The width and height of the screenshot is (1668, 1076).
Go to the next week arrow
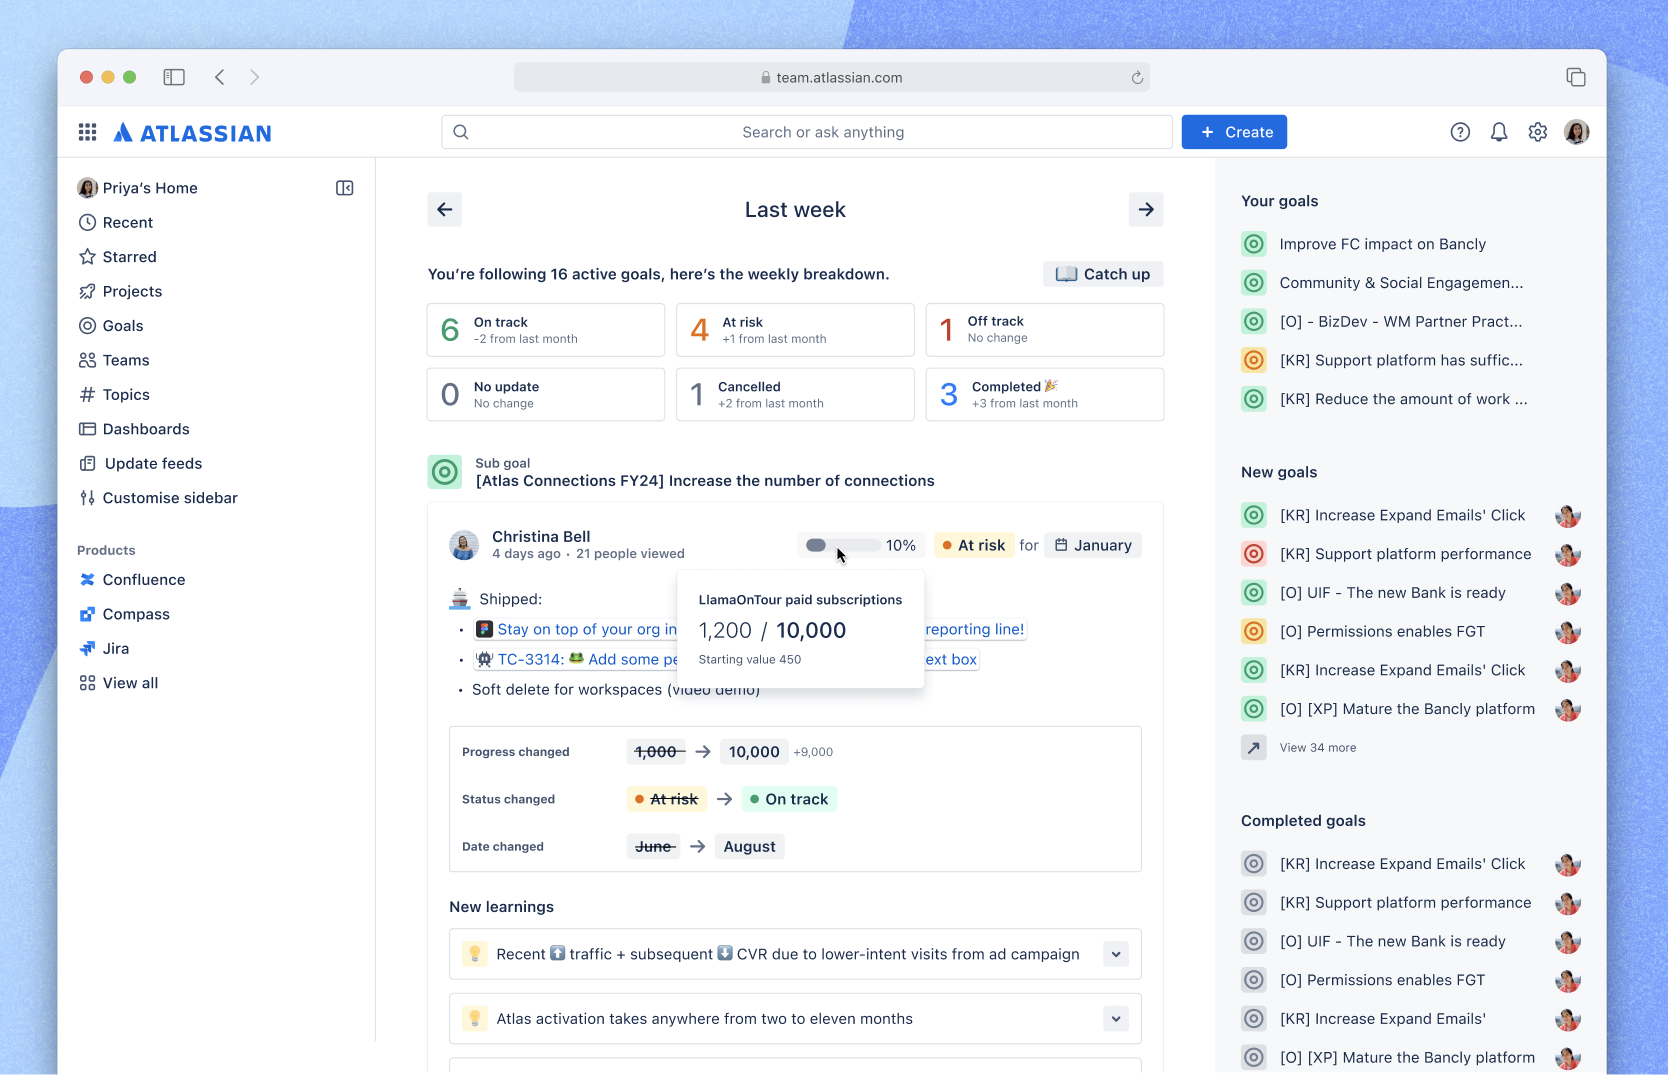[1146, 210]
